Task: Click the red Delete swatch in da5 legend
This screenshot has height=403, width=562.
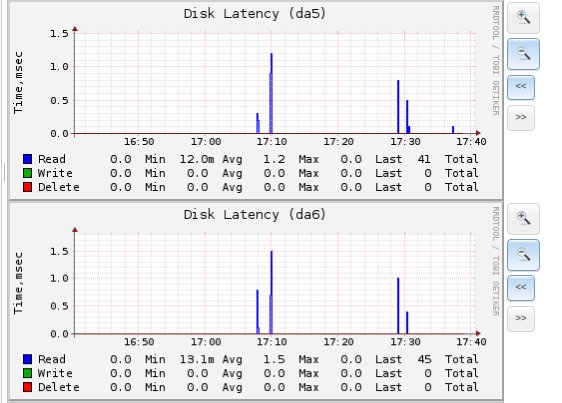Action: [28, 187]
